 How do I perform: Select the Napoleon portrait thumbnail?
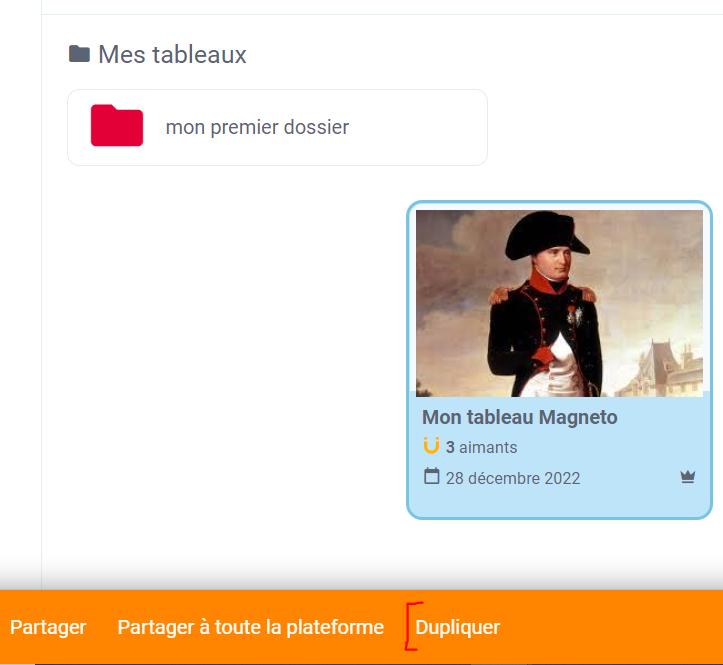(559, 303)
